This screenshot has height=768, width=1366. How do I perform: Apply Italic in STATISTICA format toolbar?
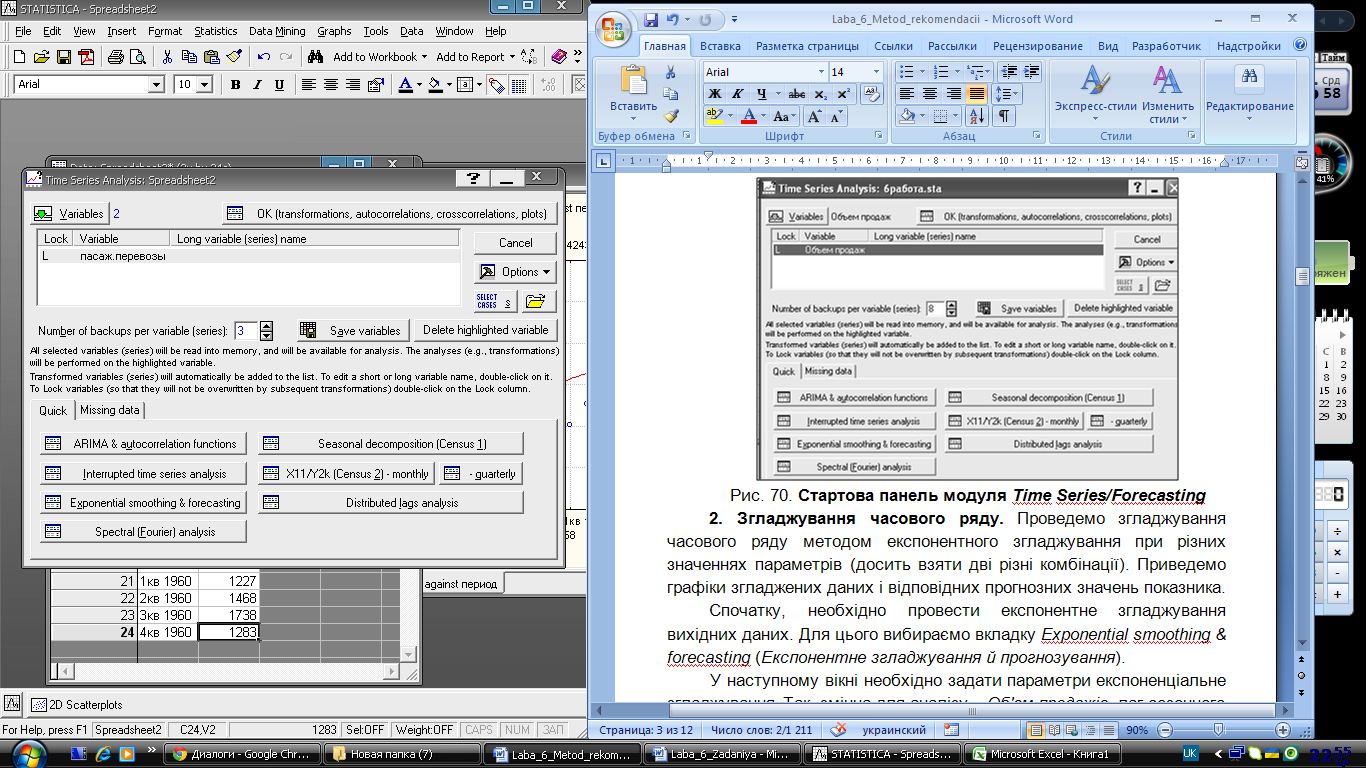tap(258, 85)
